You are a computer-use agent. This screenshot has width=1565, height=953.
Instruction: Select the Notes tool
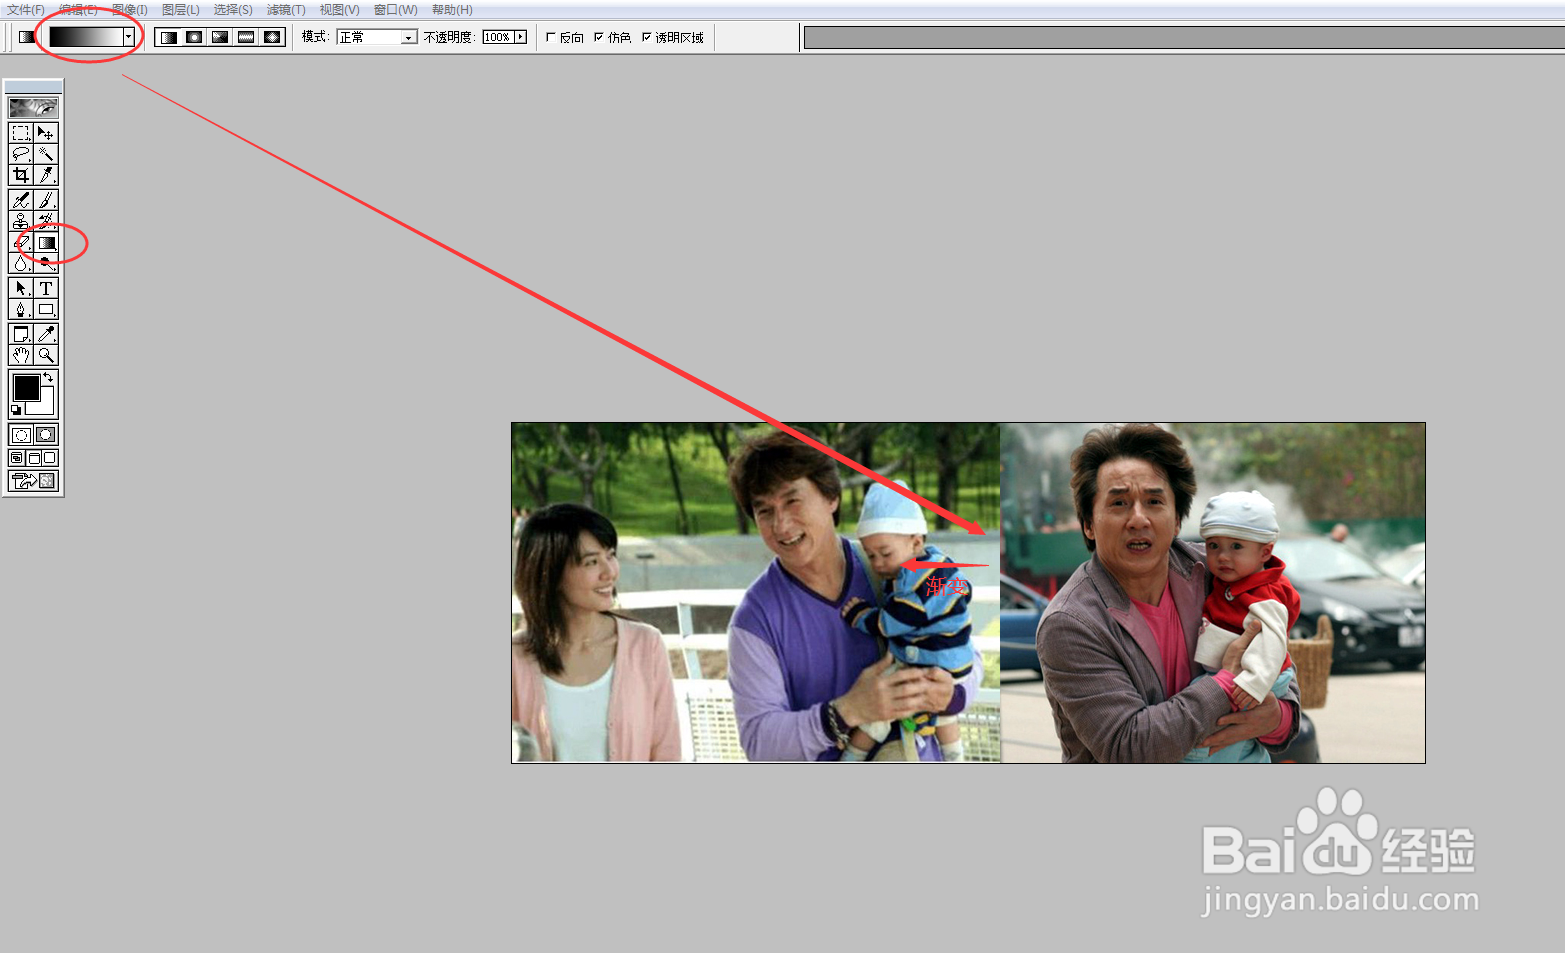tap(21, 334)
